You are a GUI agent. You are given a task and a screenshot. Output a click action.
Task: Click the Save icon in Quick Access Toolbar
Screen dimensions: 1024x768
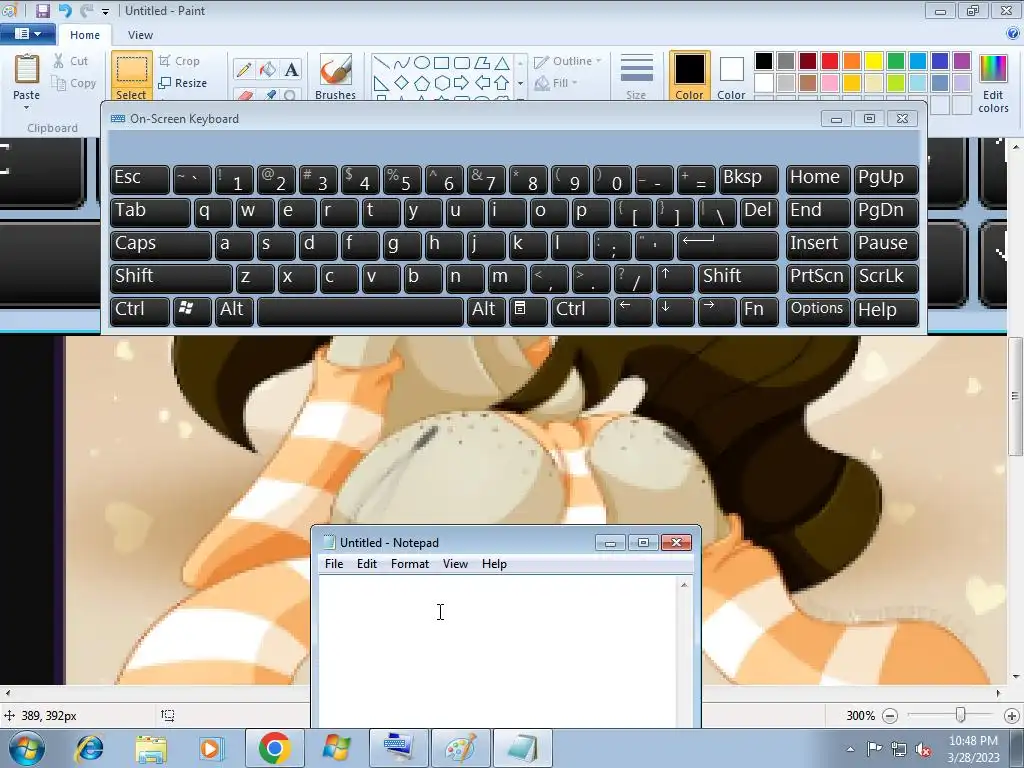[43, 10]
